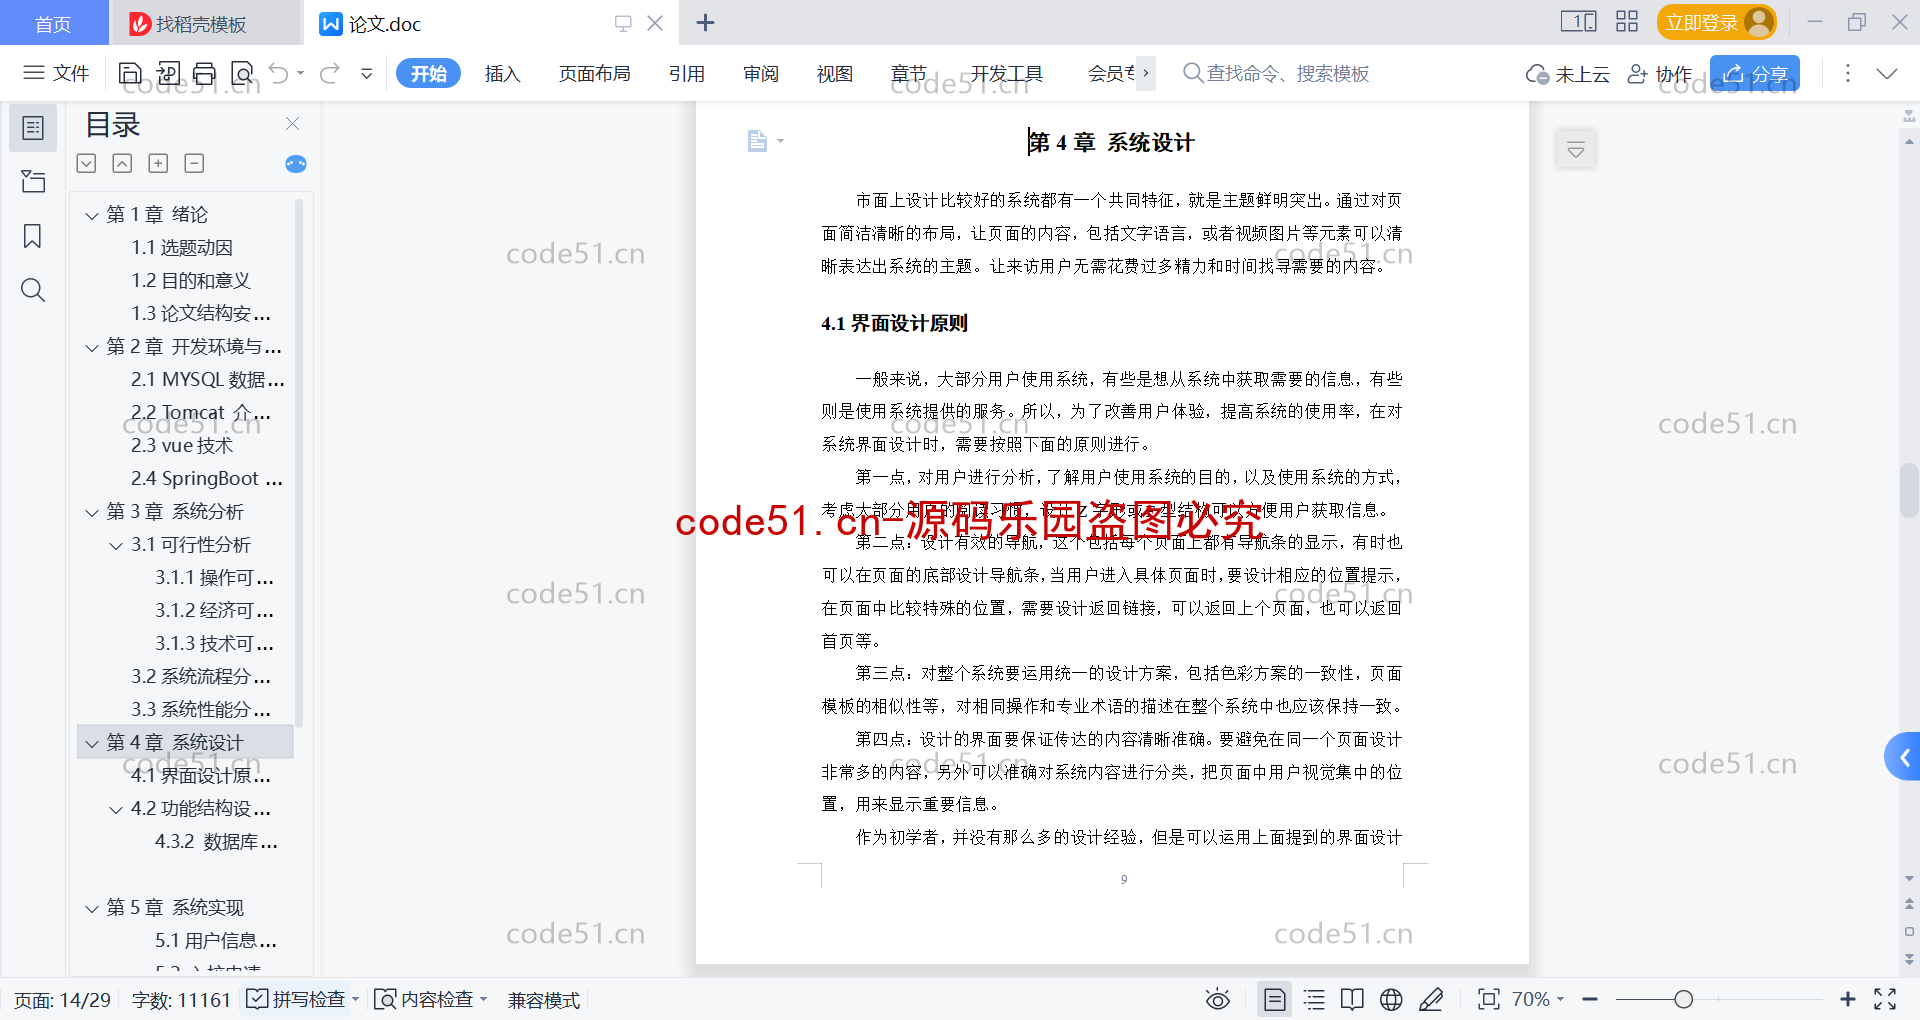Image resolution: width=1920 pixels, height=1020 pixels.
Task: Collapse 第 2 章 outline entry
Action: pyautogui.click(x=92, y=347)
